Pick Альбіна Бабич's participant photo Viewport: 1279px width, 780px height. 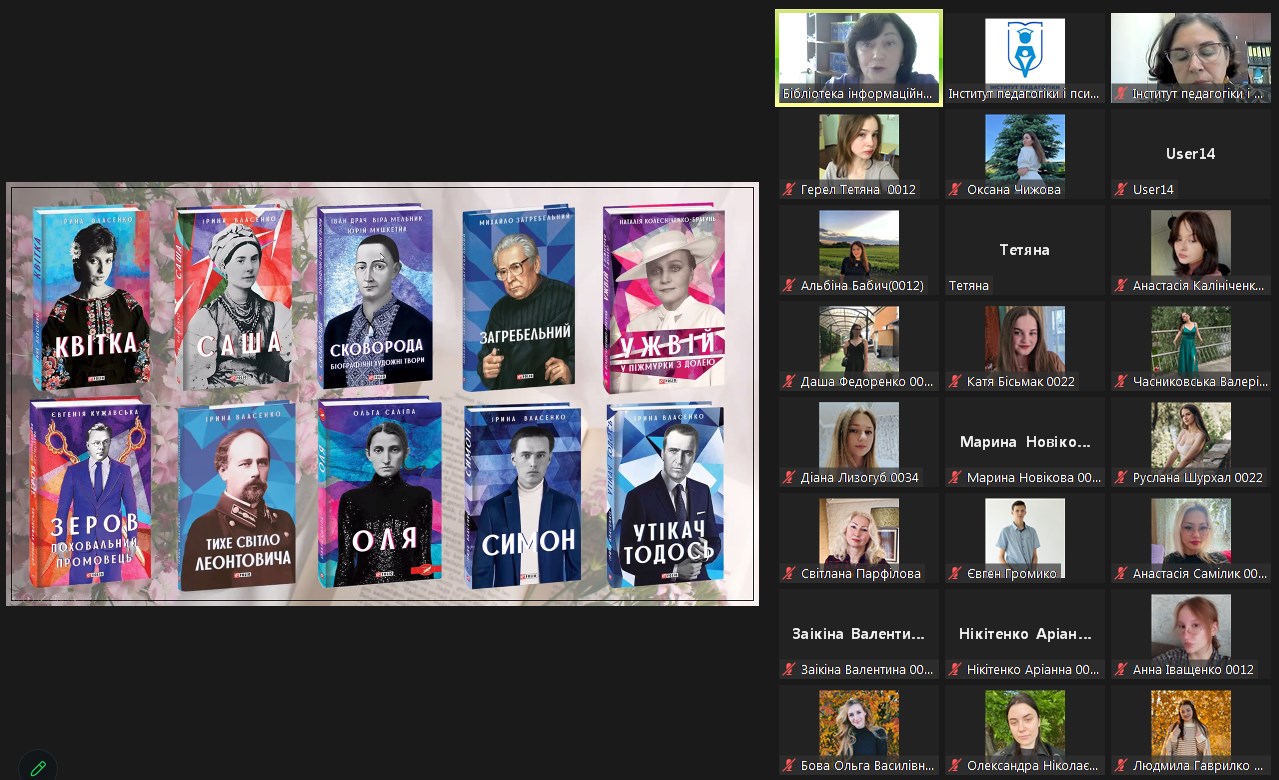click(859, 243)
